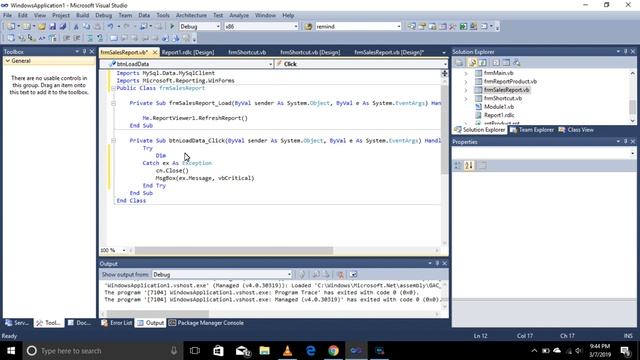Open the Package Manager Console tab
Image resolution: width=640 pixels, height=360 pixels.
pyautogui.click(x=207, y=323)
